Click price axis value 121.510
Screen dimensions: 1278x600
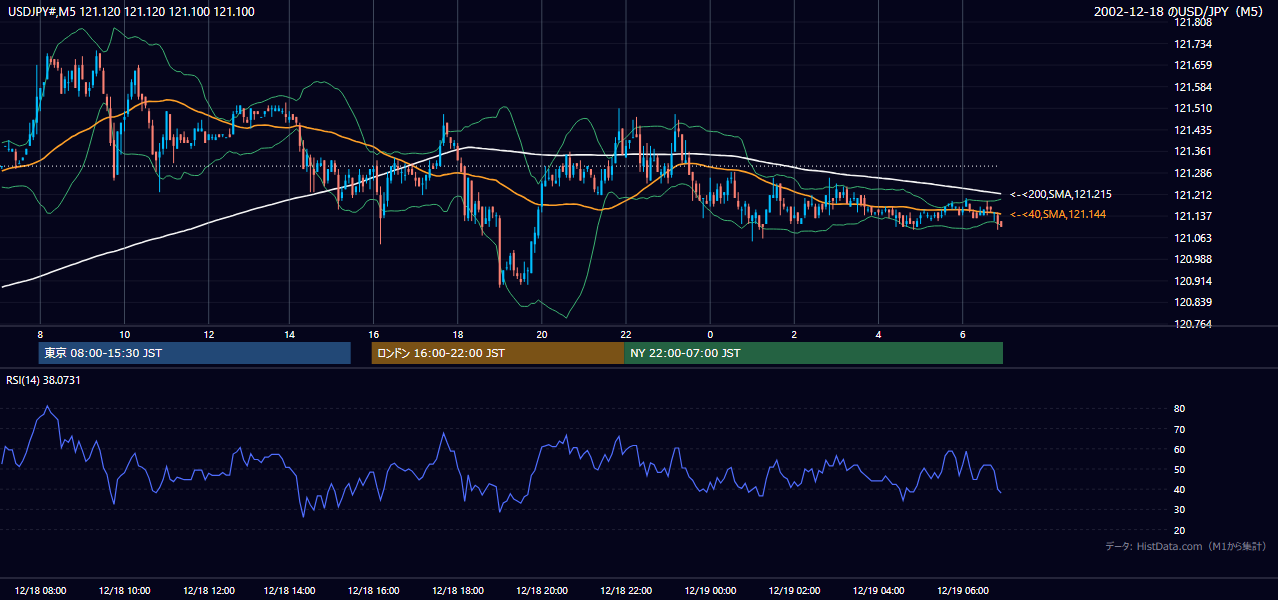[x=1194, y=108]
